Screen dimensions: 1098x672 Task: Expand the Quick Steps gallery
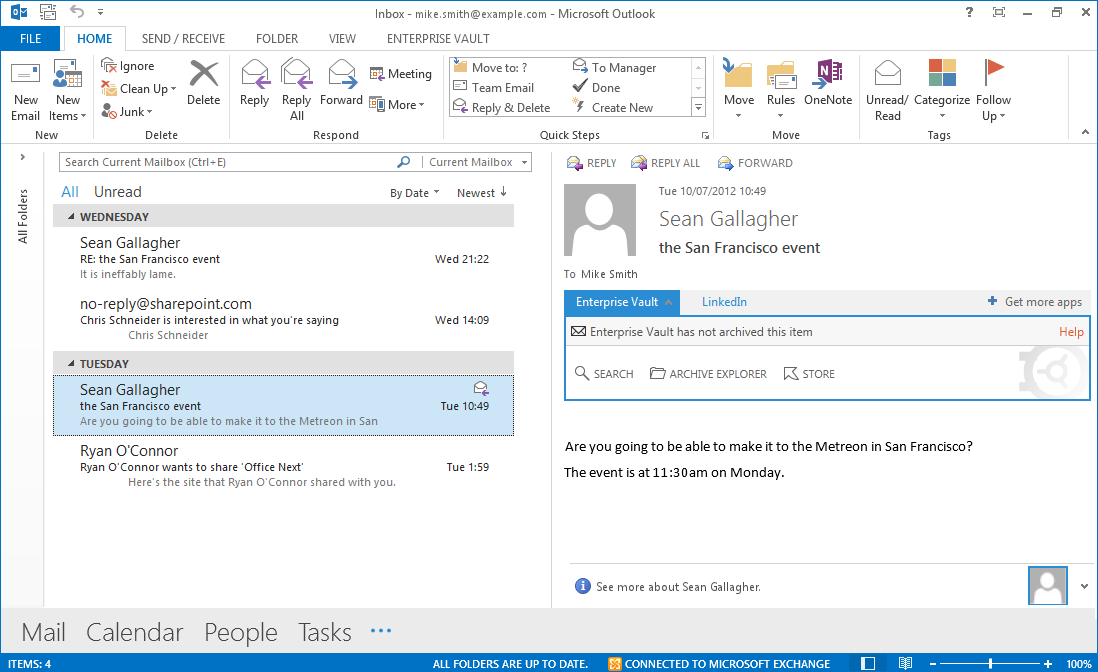click(698, 107)
